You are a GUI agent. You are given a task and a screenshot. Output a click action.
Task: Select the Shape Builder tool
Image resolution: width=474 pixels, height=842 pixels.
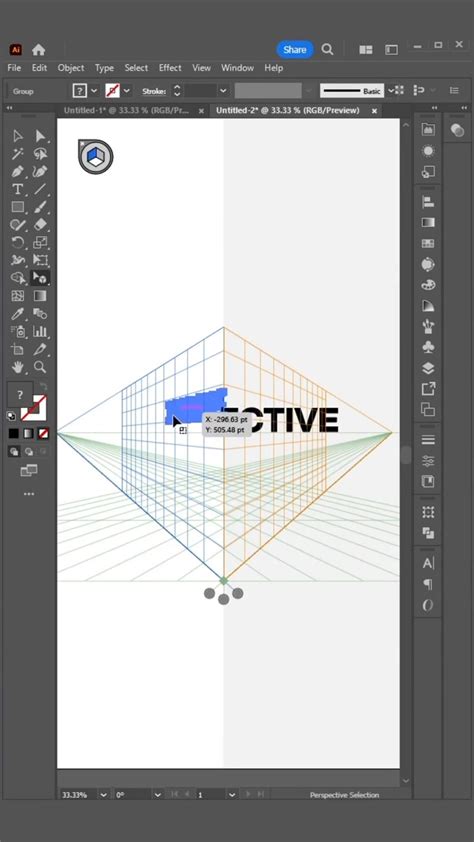coord(18,278)
